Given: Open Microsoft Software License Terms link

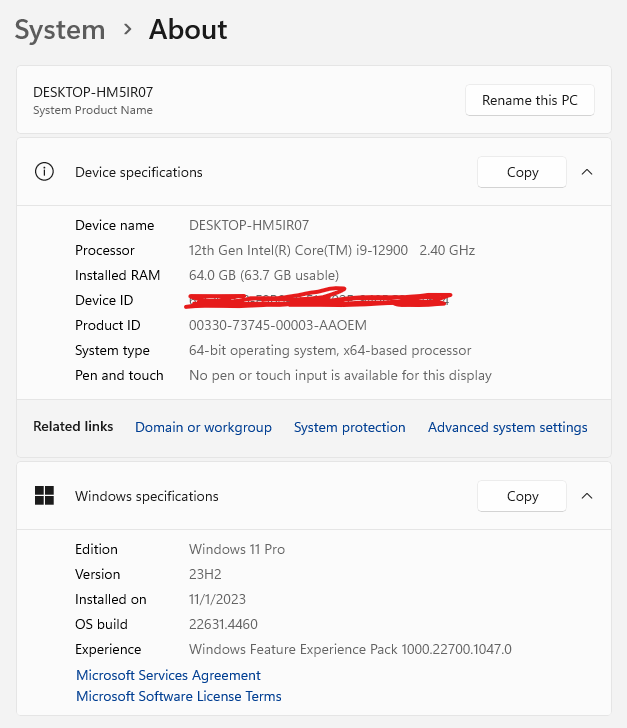Looking at the screenshot, I should pos(179,696).
